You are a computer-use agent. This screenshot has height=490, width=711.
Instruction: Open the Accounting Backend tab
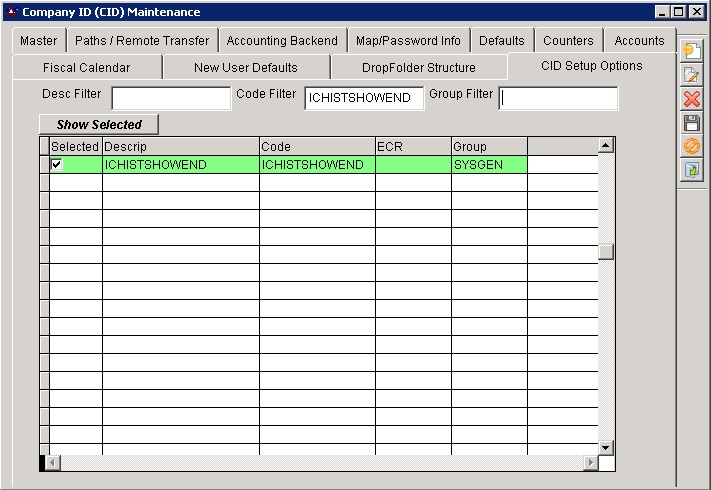coord(282,41)
